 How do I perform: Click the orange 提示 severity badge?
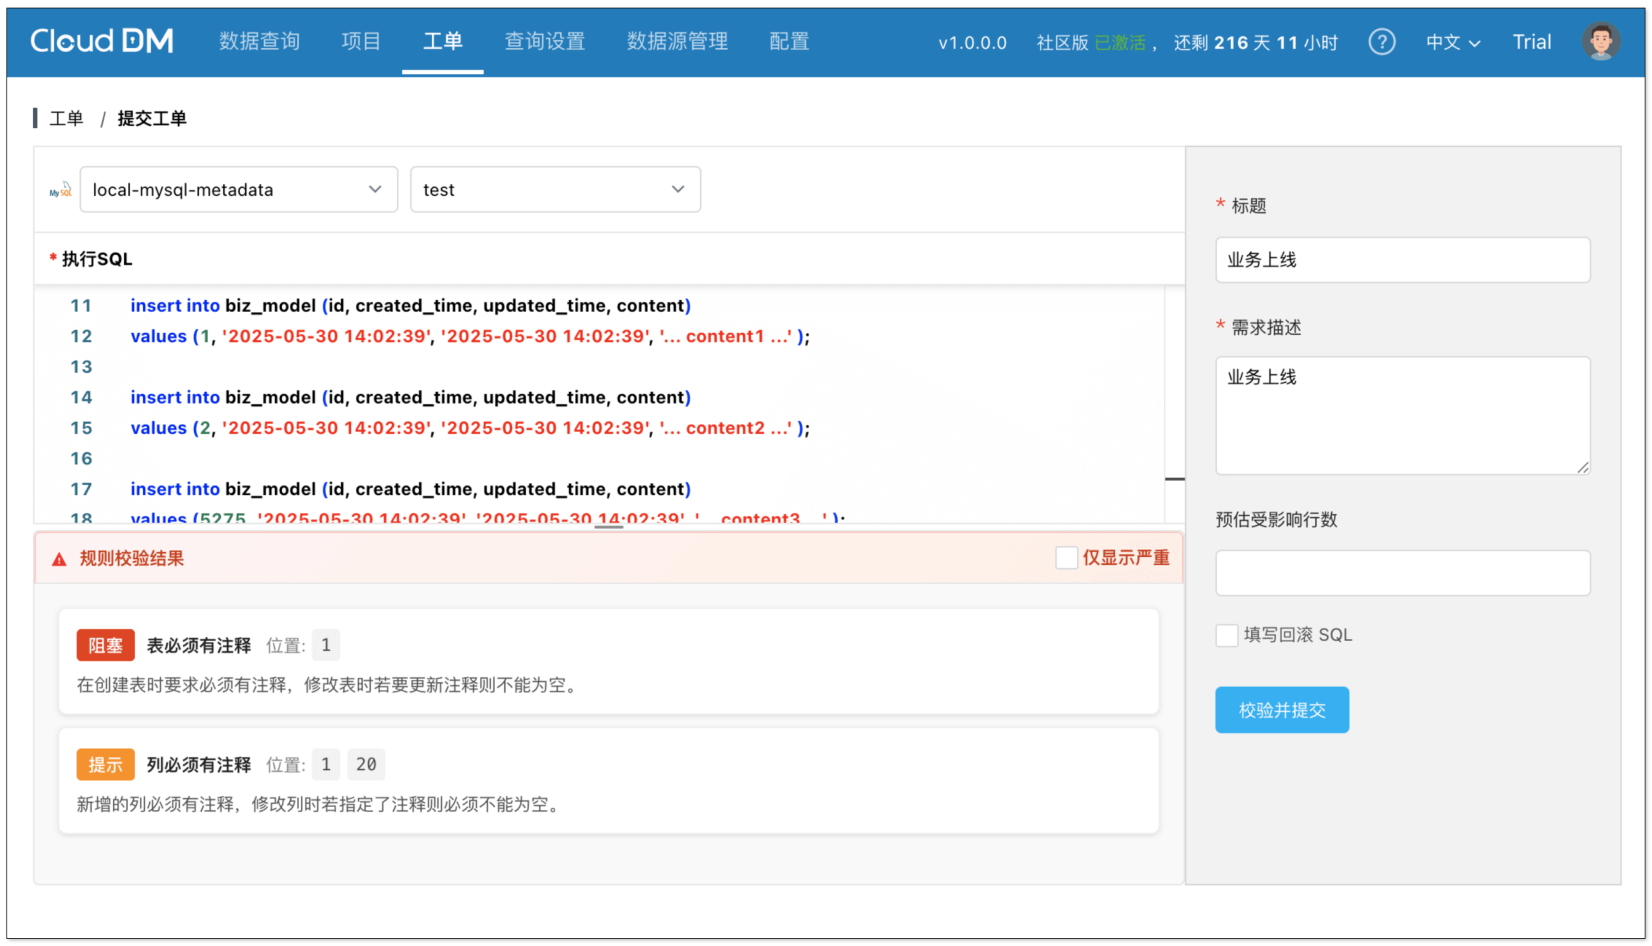105,765
